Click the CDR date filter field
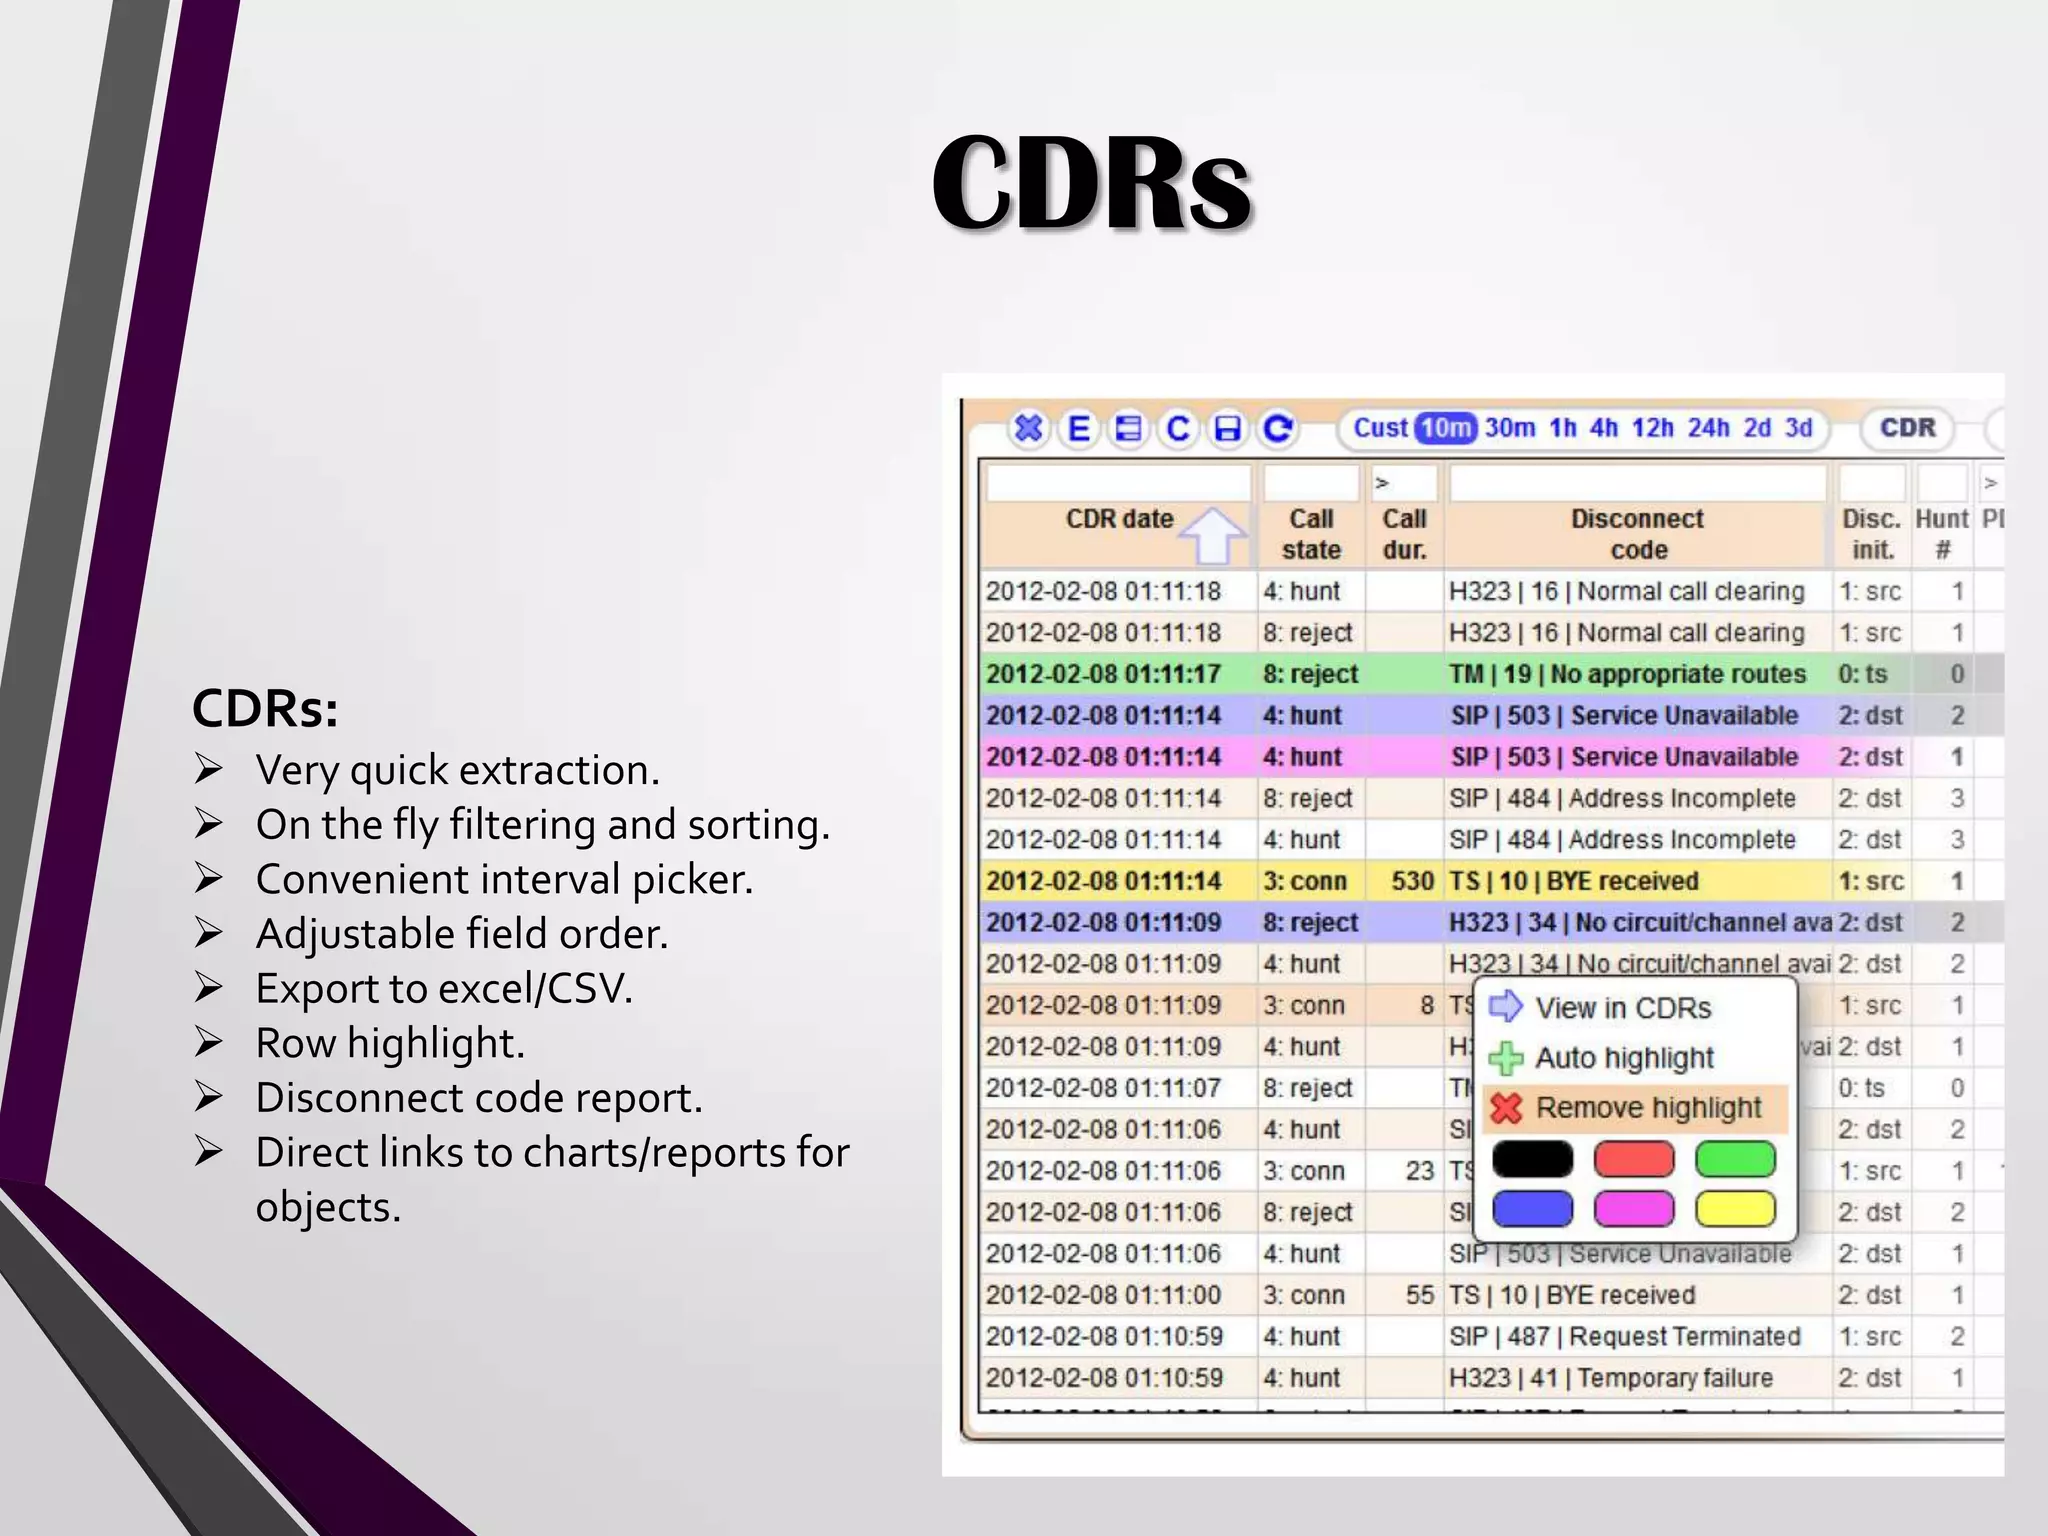This screenshot has width=2048, height=1536. [x=1118, y=483]
